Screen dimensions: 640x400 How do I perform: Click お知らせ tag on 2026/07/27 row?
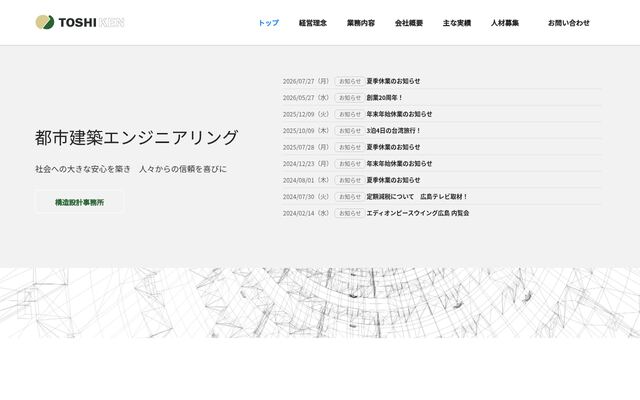tap(350, 81)
